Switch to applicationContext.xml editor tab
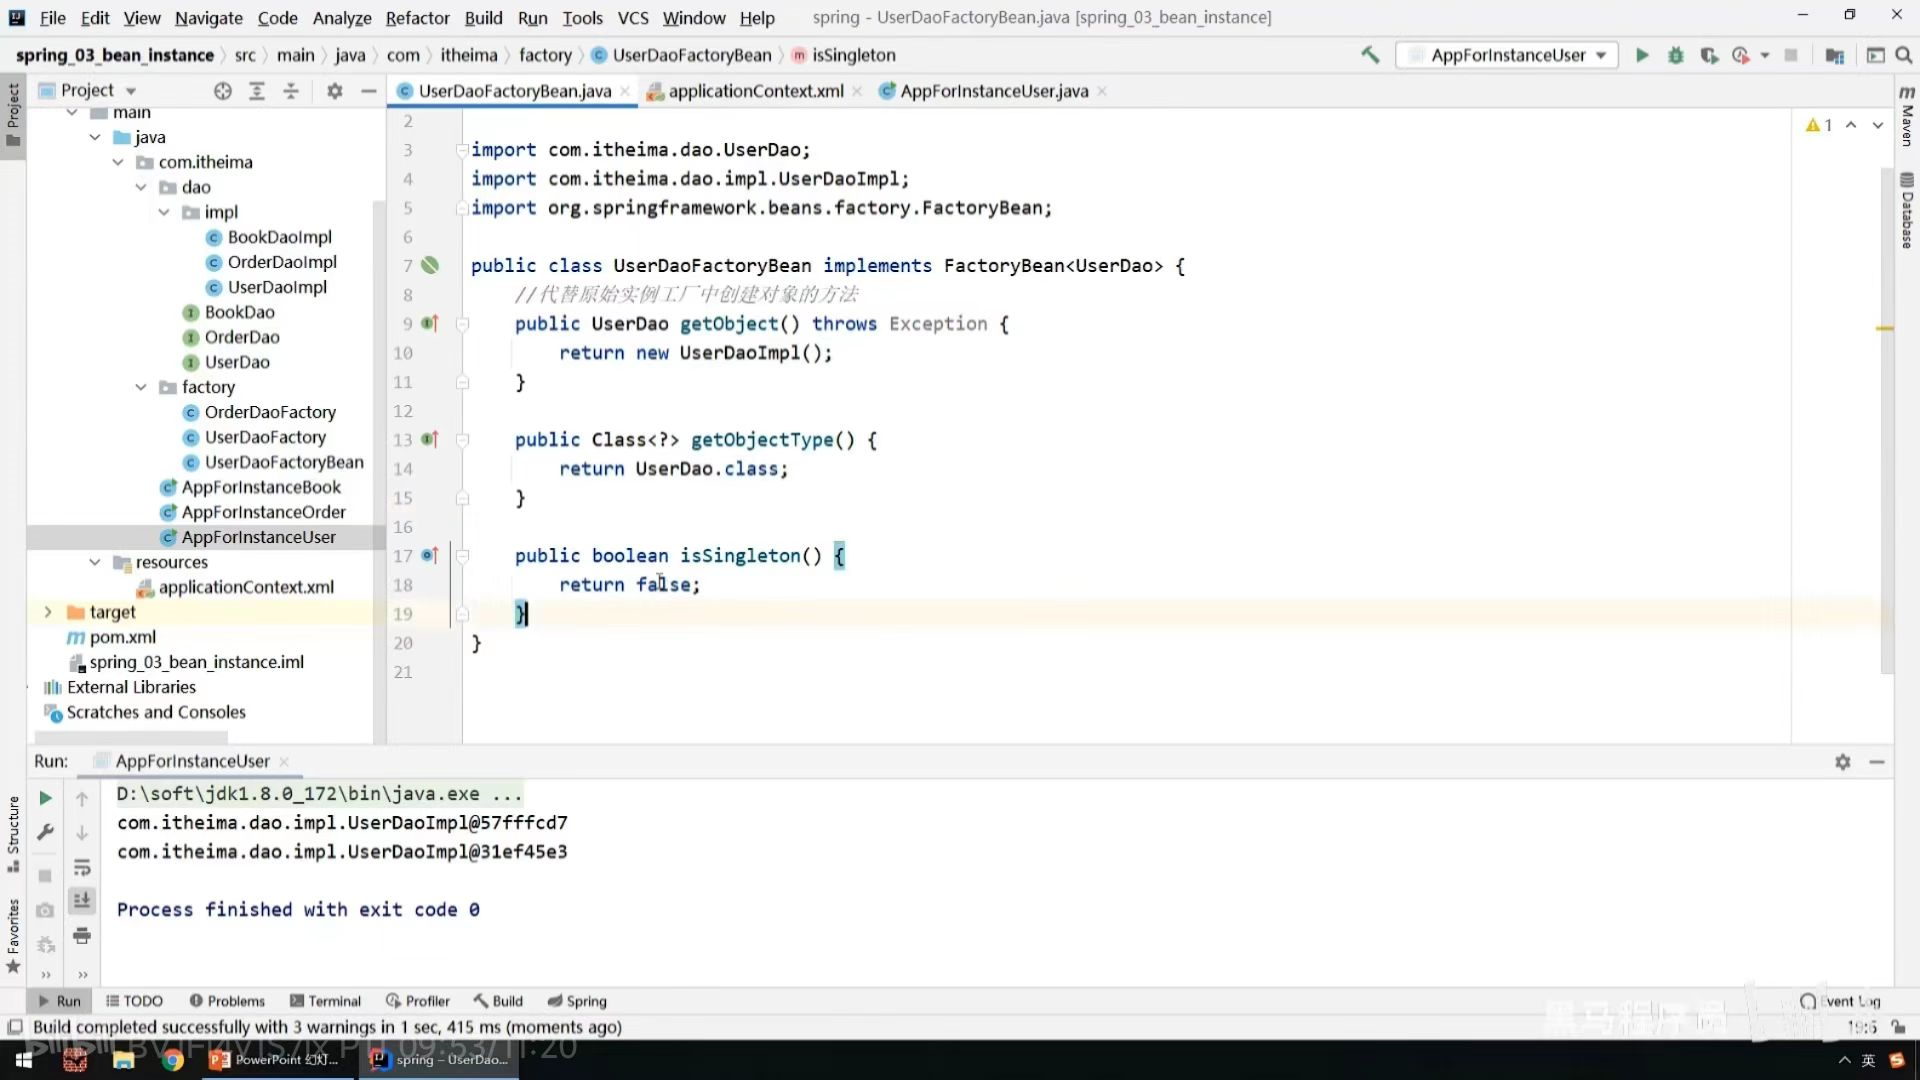Viewport: 1920px width, 1080px height. [x=755, y=91]
